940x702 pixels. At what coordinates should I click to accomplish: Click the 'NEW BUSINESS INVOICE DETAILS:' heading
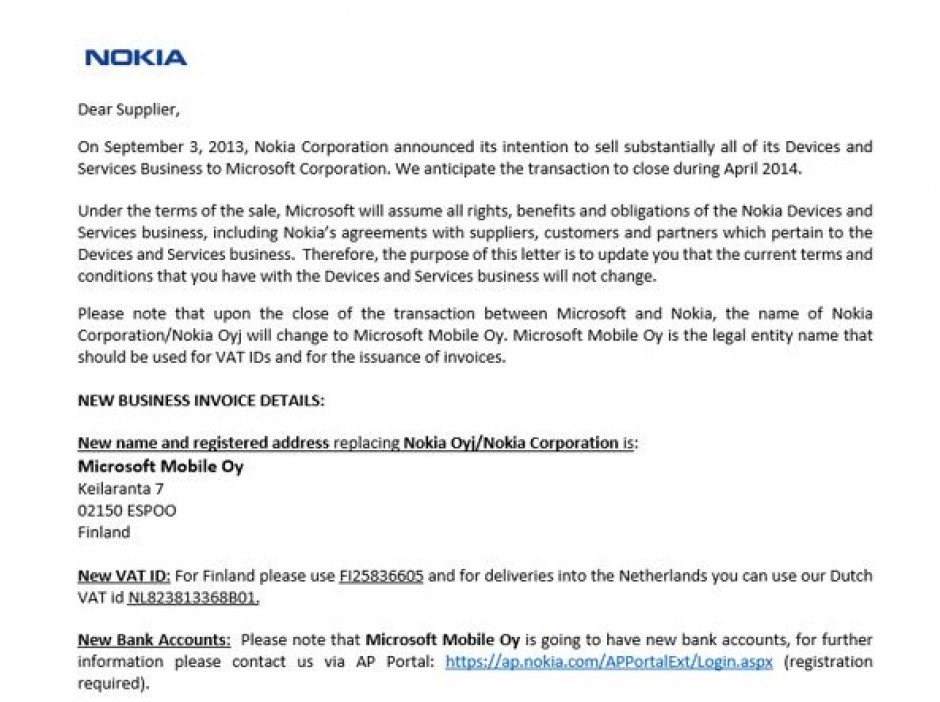coord(201,400)
